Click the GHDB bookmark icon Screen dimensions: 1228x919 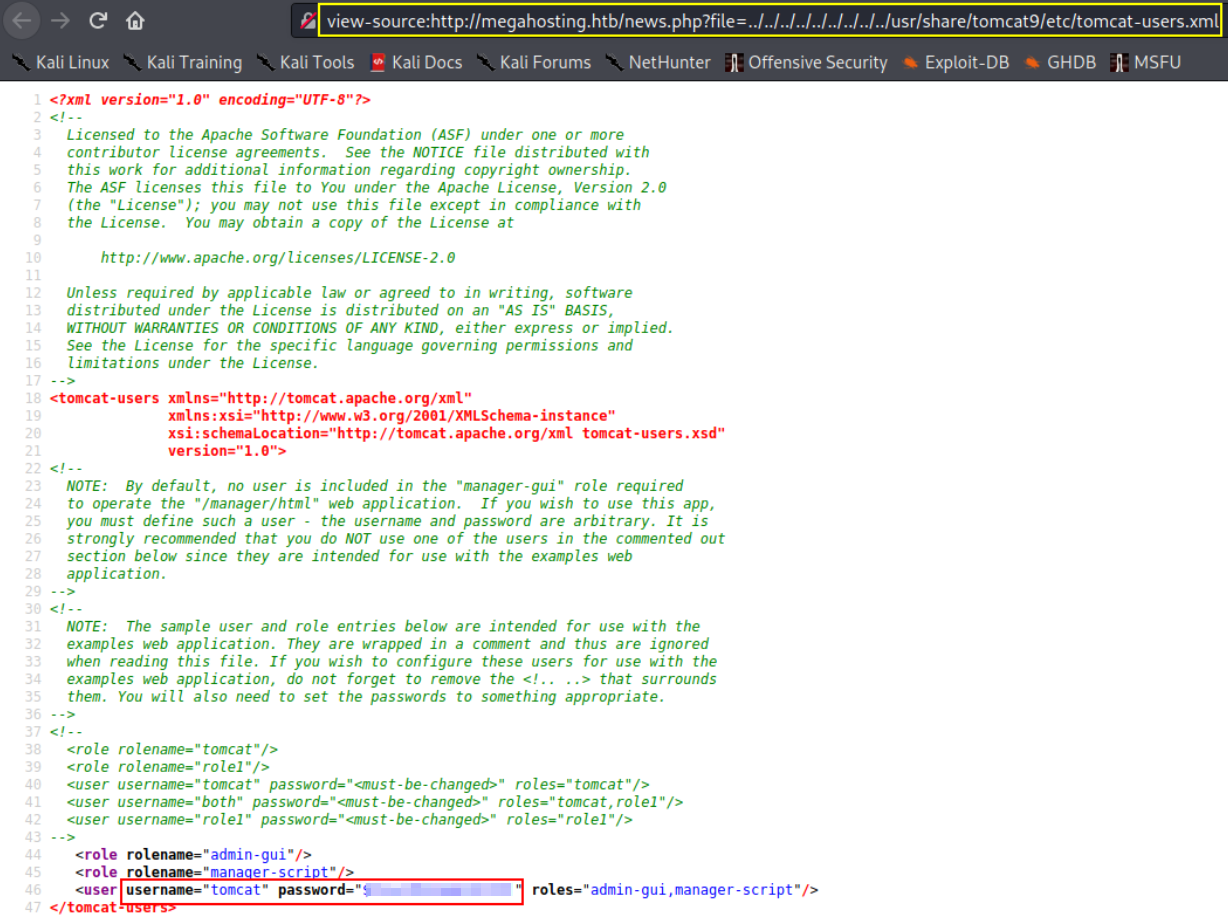(x=1032, y=62)
